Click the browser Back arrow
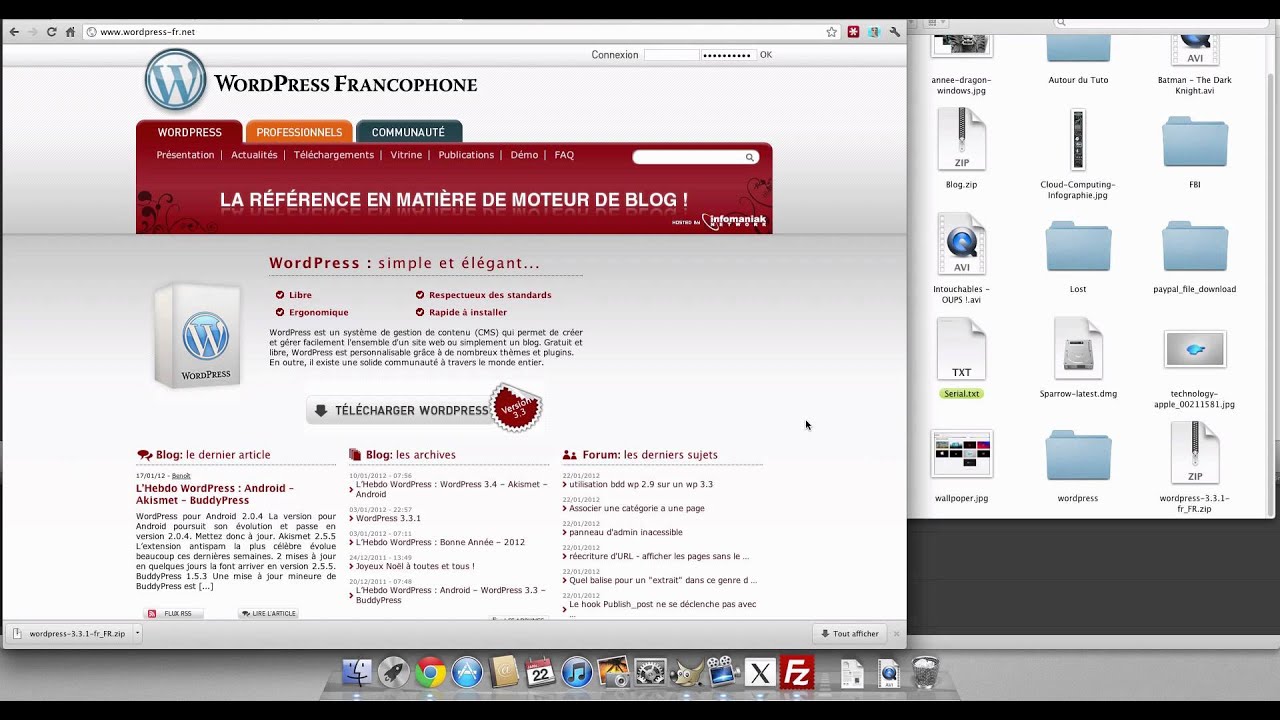 (14, 32)
